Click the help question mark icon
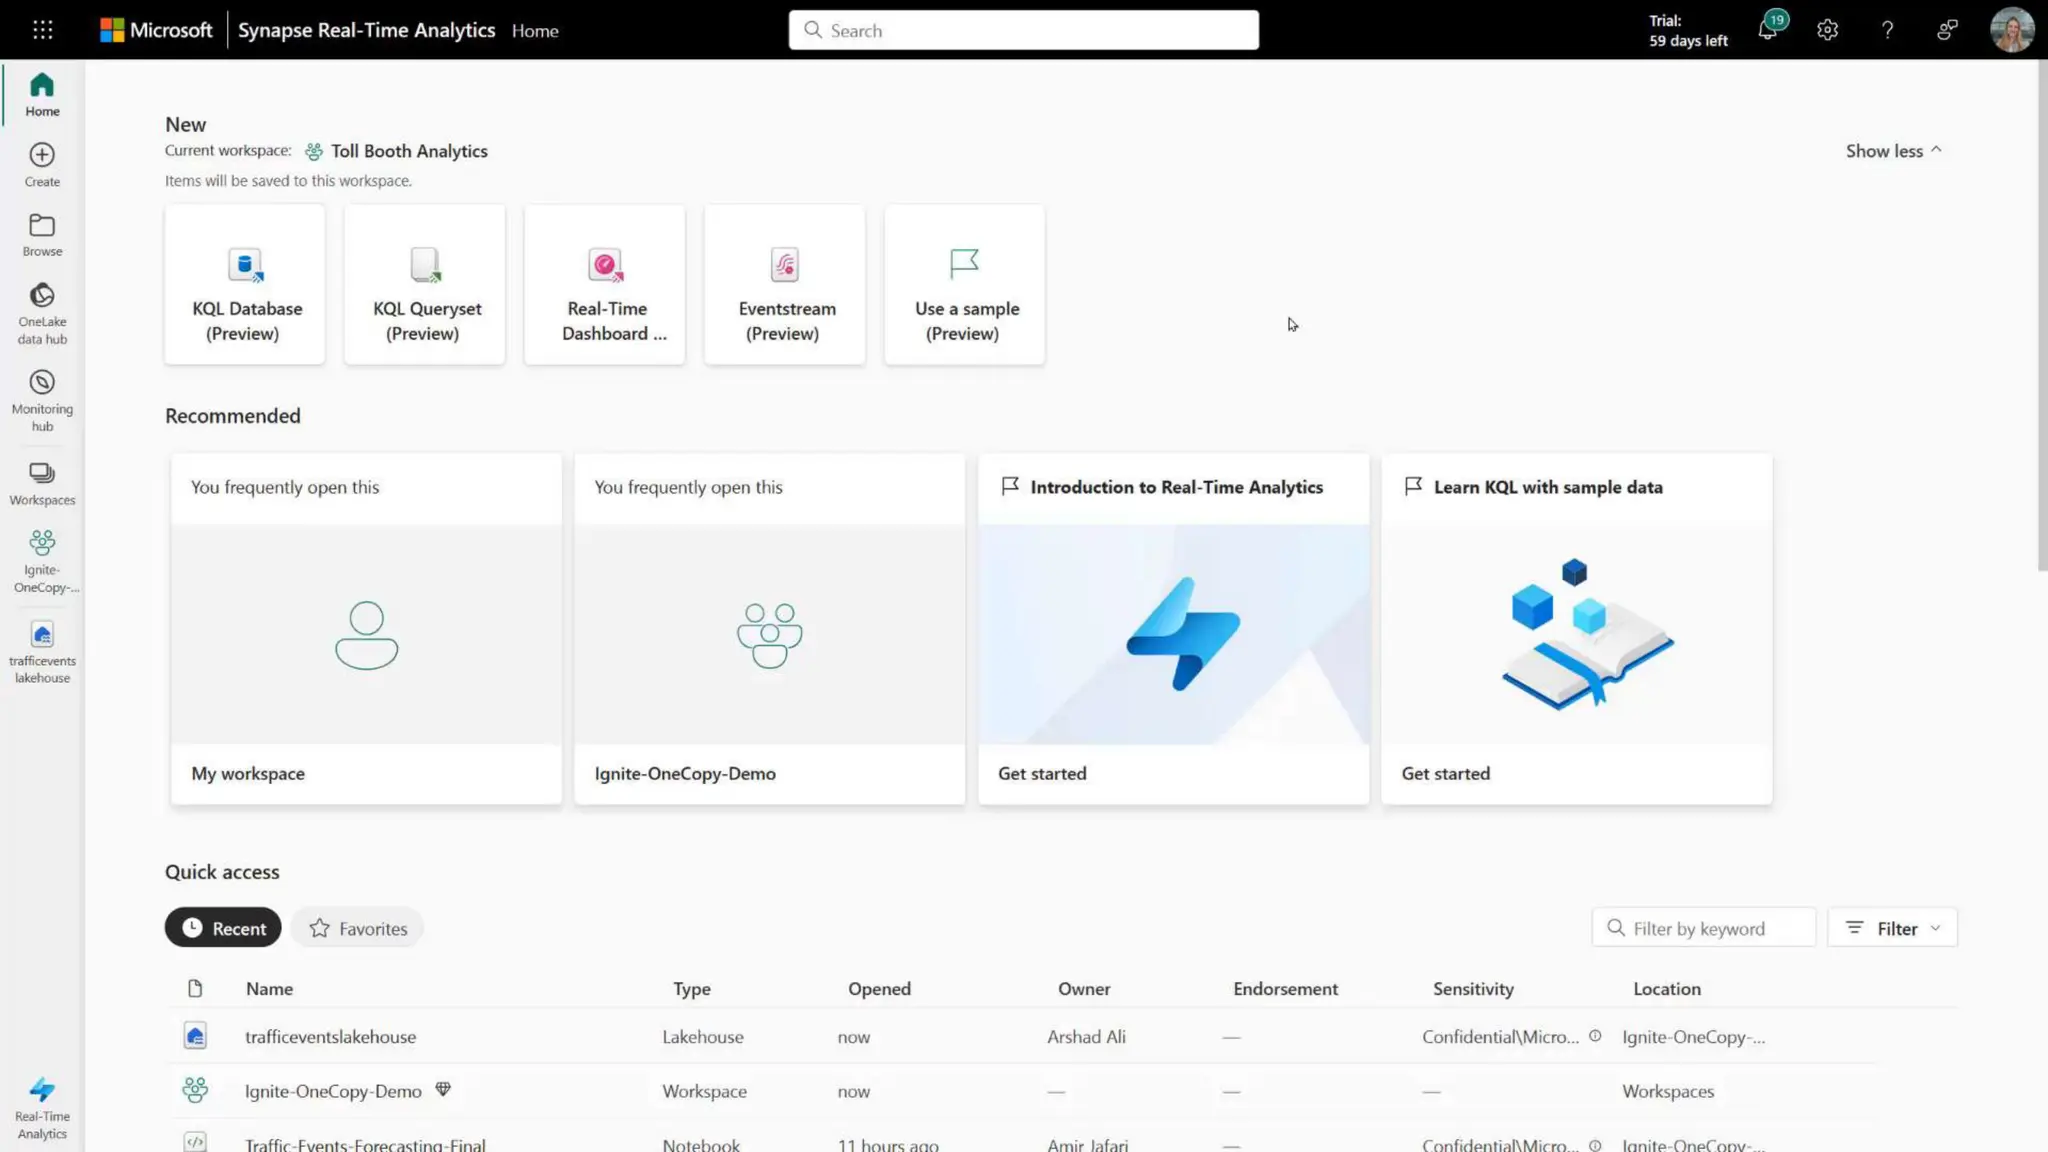Viewport: 2048px width, 1152px height. 1887,30
